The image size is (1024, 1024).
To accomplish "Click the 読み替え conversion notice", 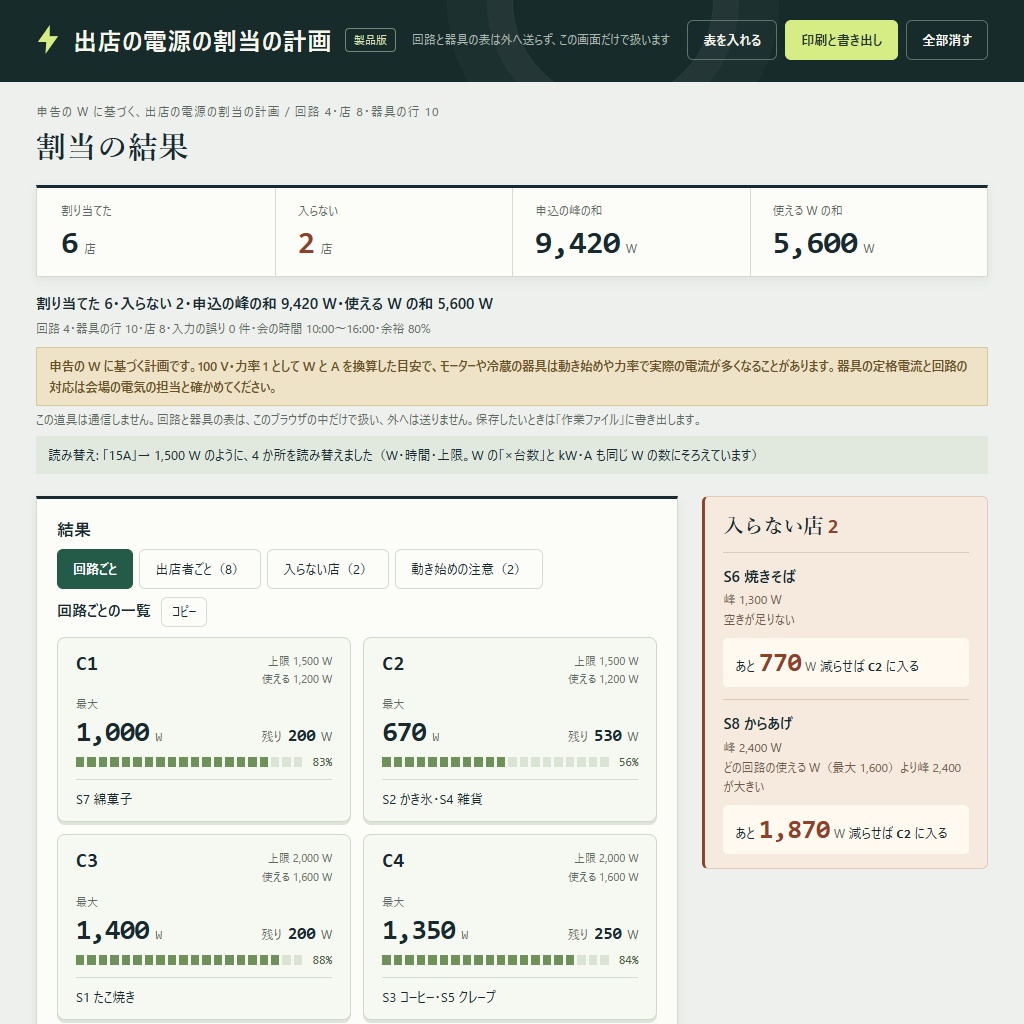I will coord(512,455).
